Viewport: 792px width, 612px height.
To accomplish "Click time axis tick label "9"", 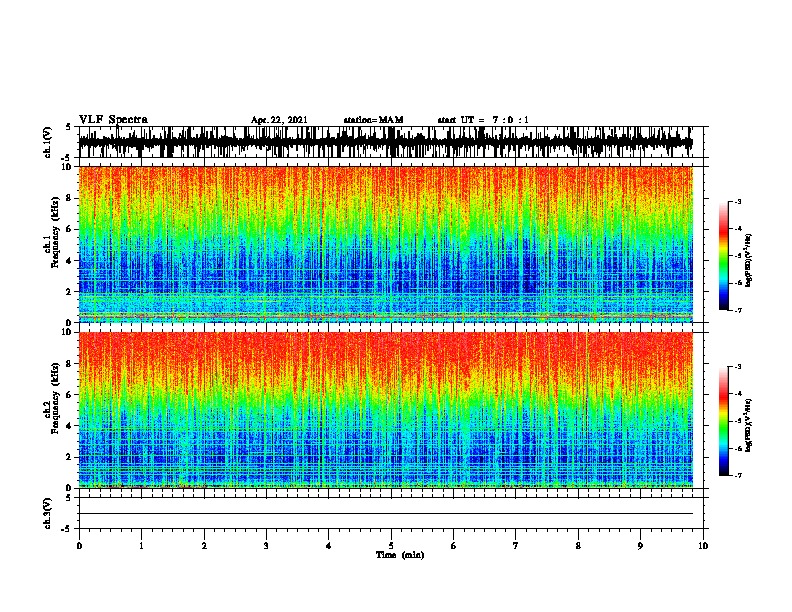I will [x=640, y=546].
